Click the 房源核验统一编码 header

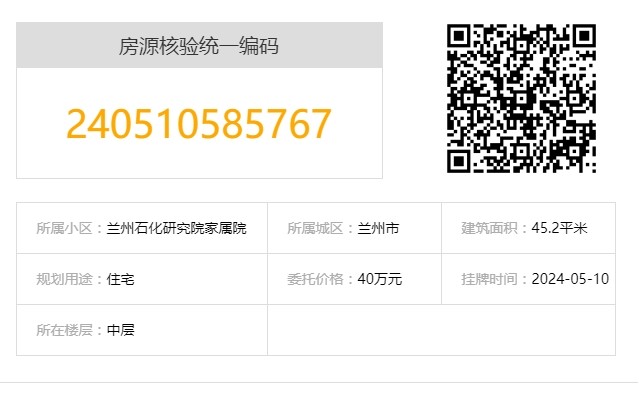pos(199,46)
